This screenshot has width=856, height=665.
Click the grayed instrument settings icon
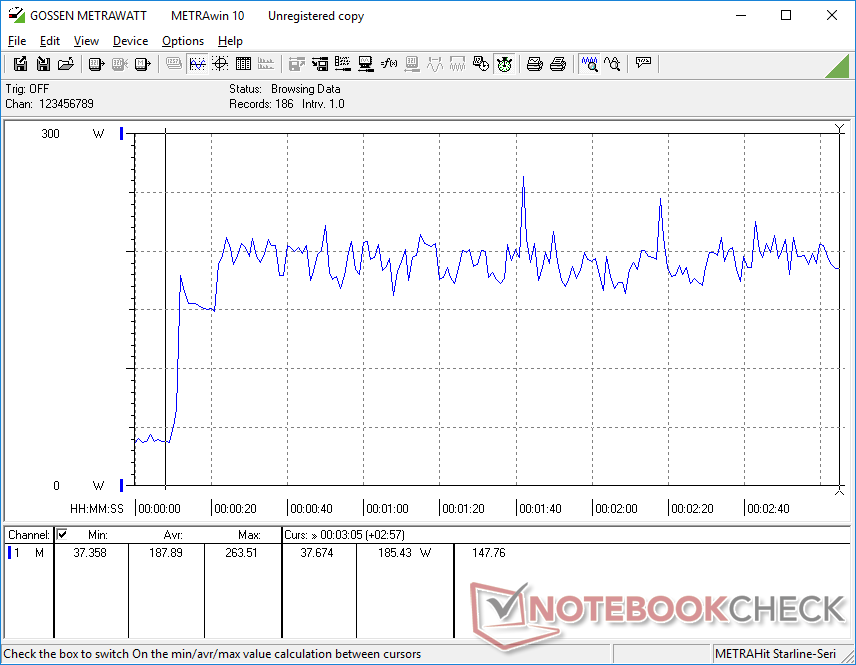click(412, 64)
